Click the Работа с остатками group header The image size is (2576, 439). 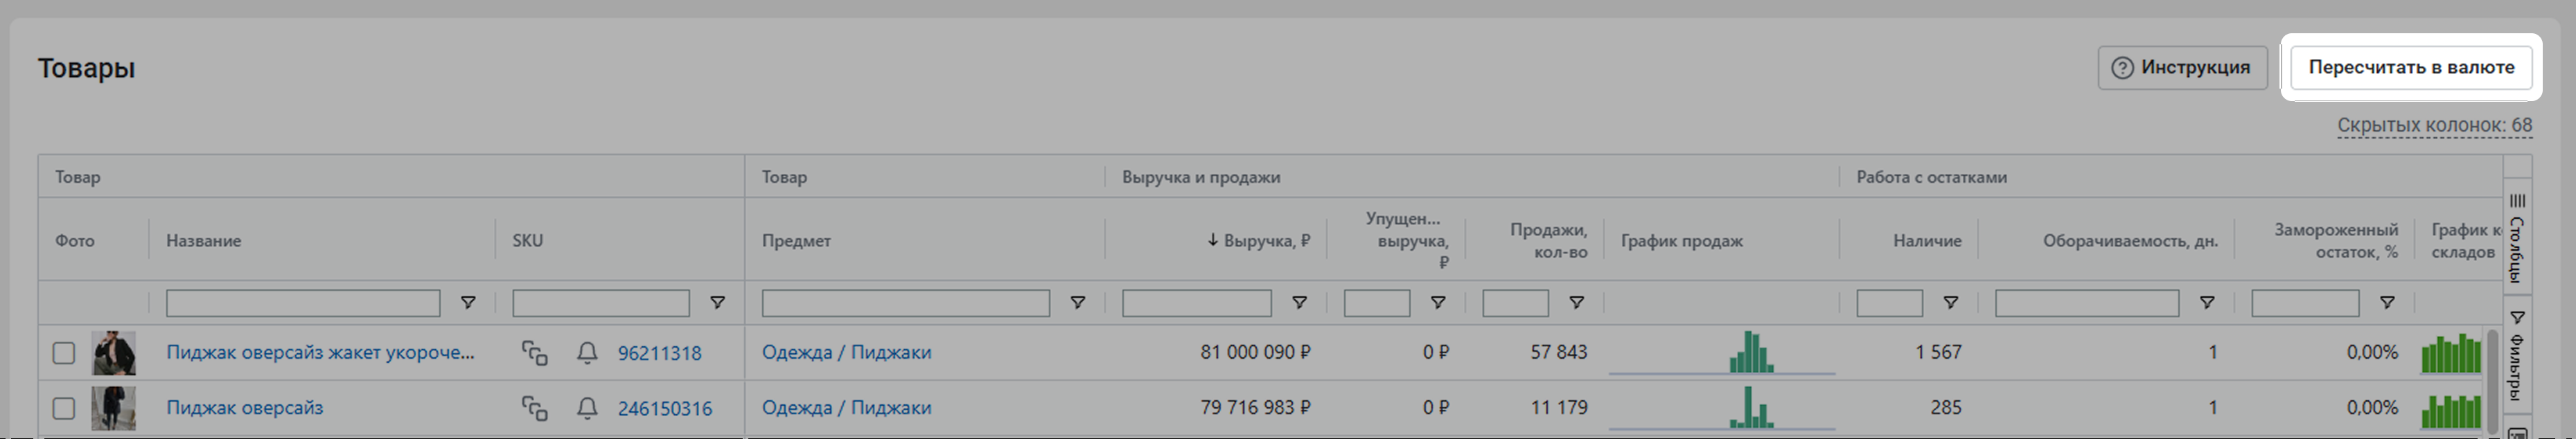pyautogui.click(x=1931, y=177)
